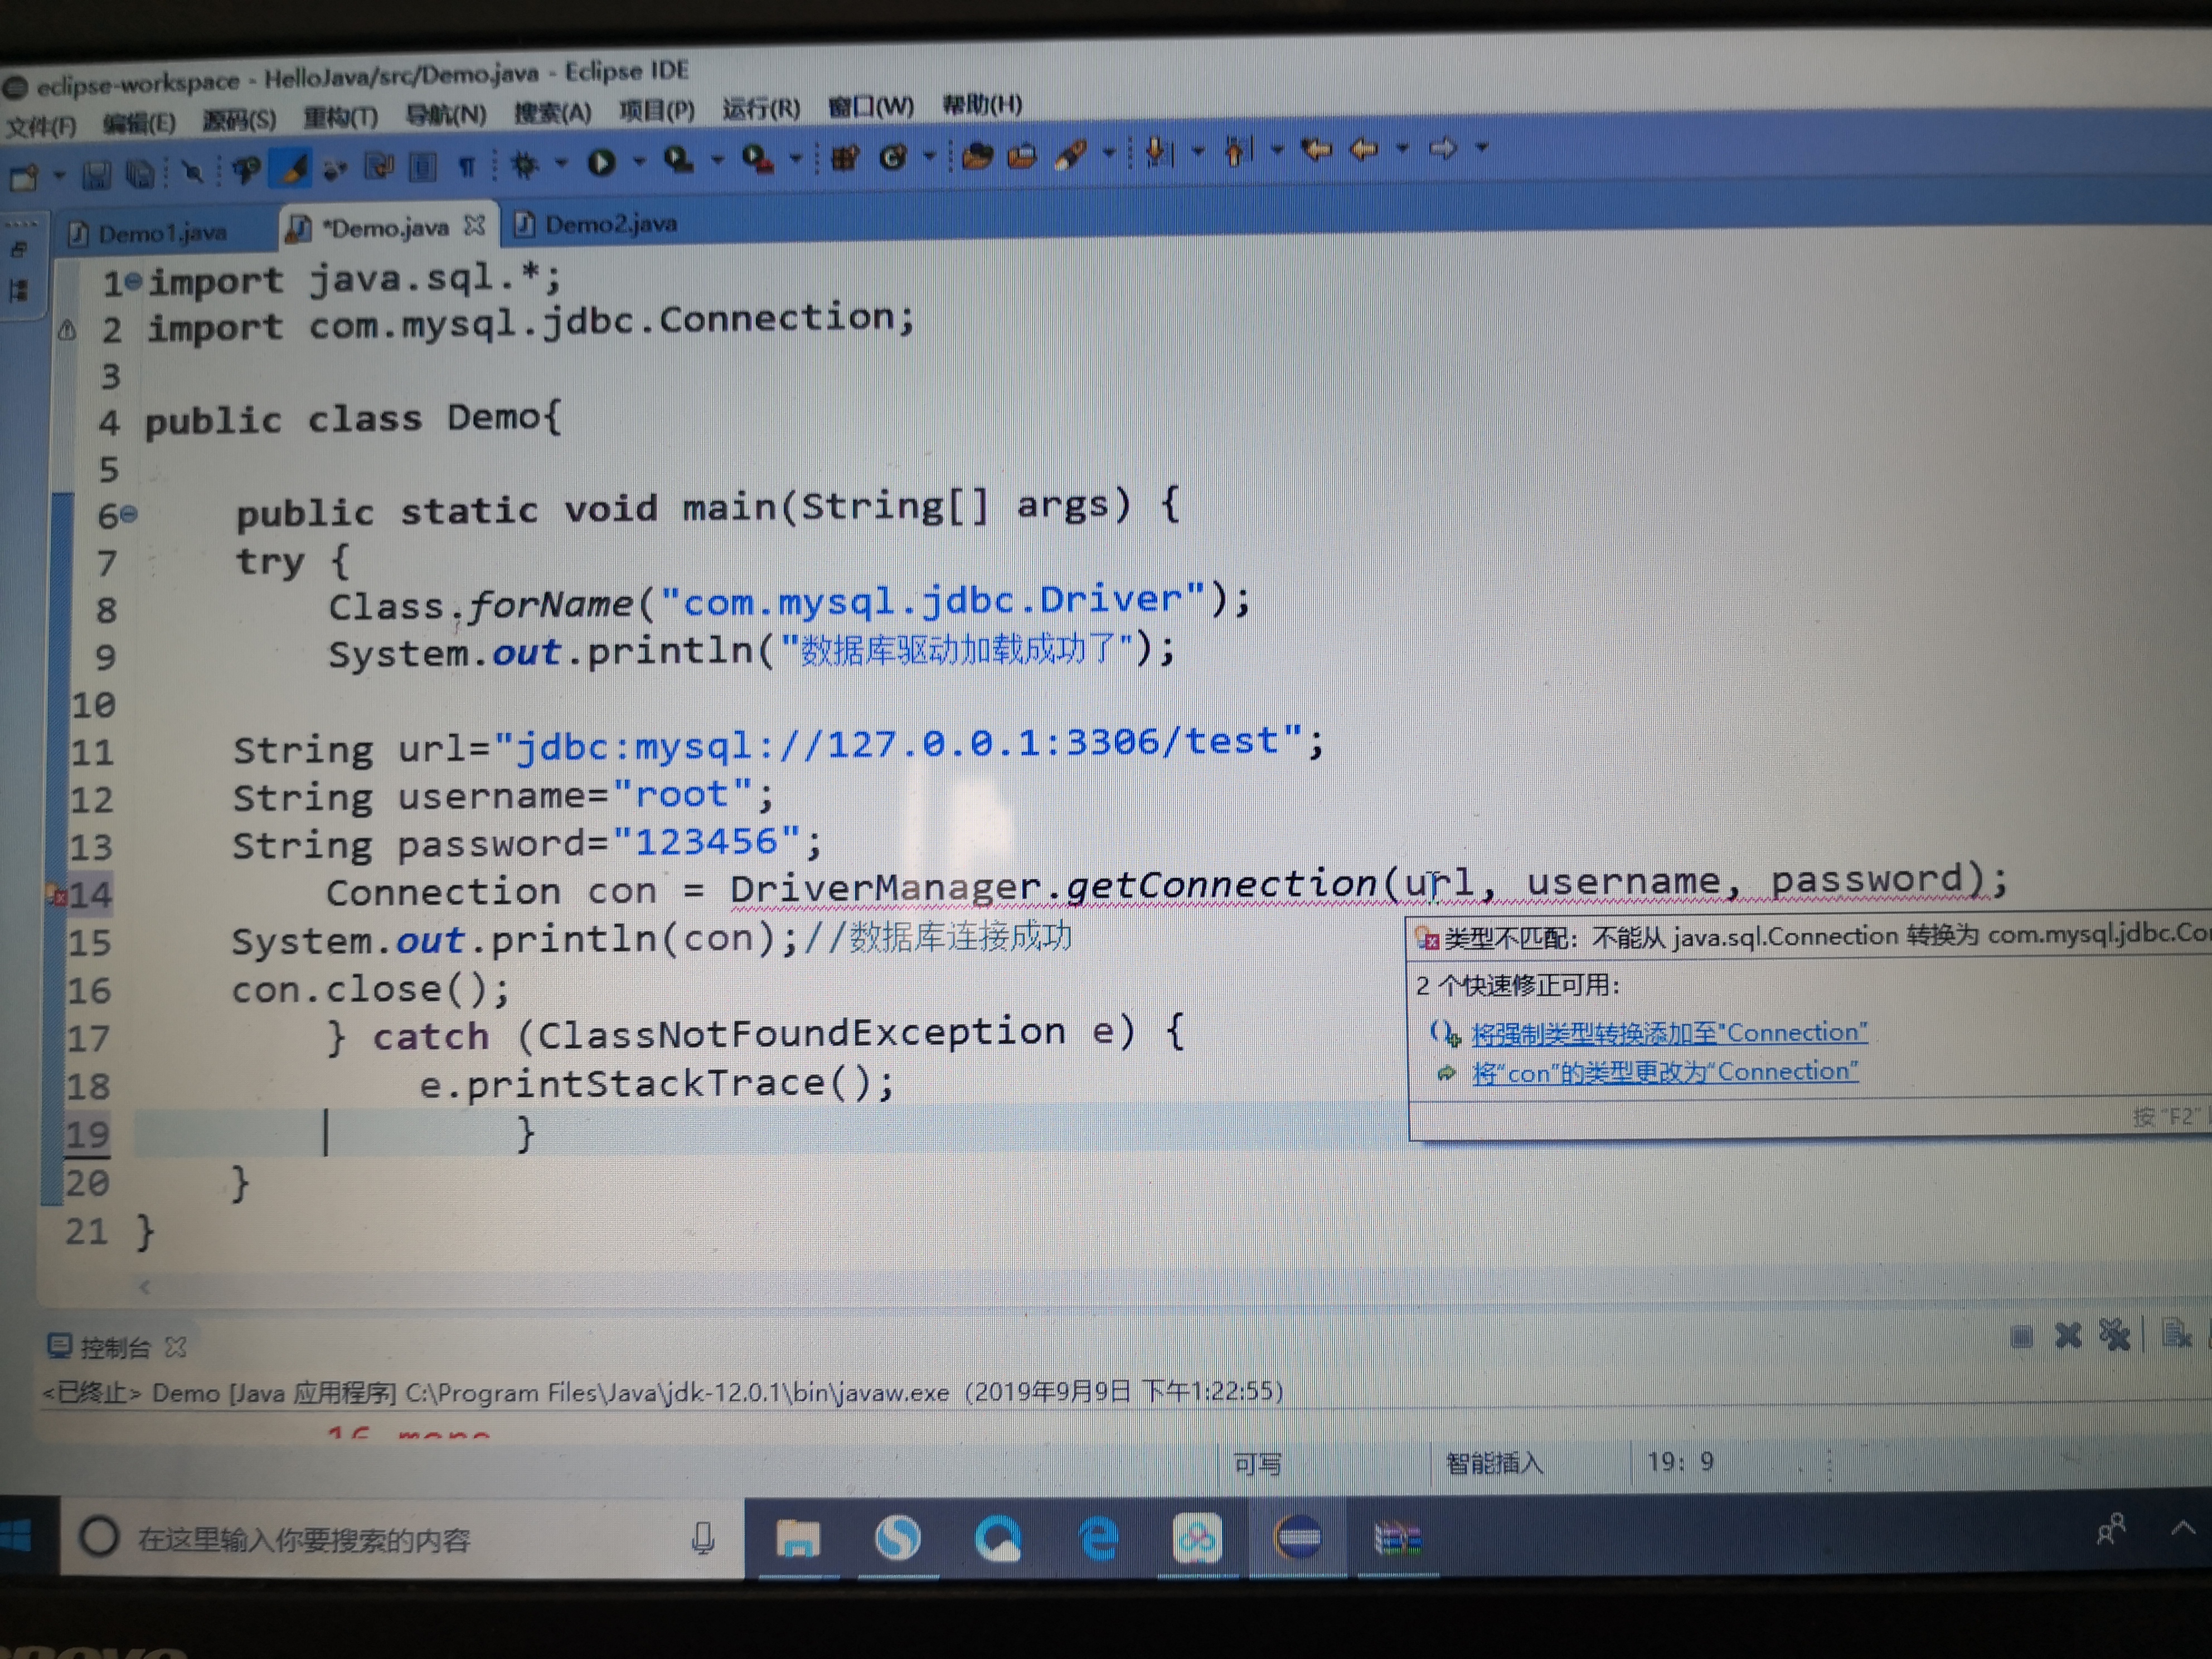Click the Eclipse taskbar icon

tap(1297, 1537)
